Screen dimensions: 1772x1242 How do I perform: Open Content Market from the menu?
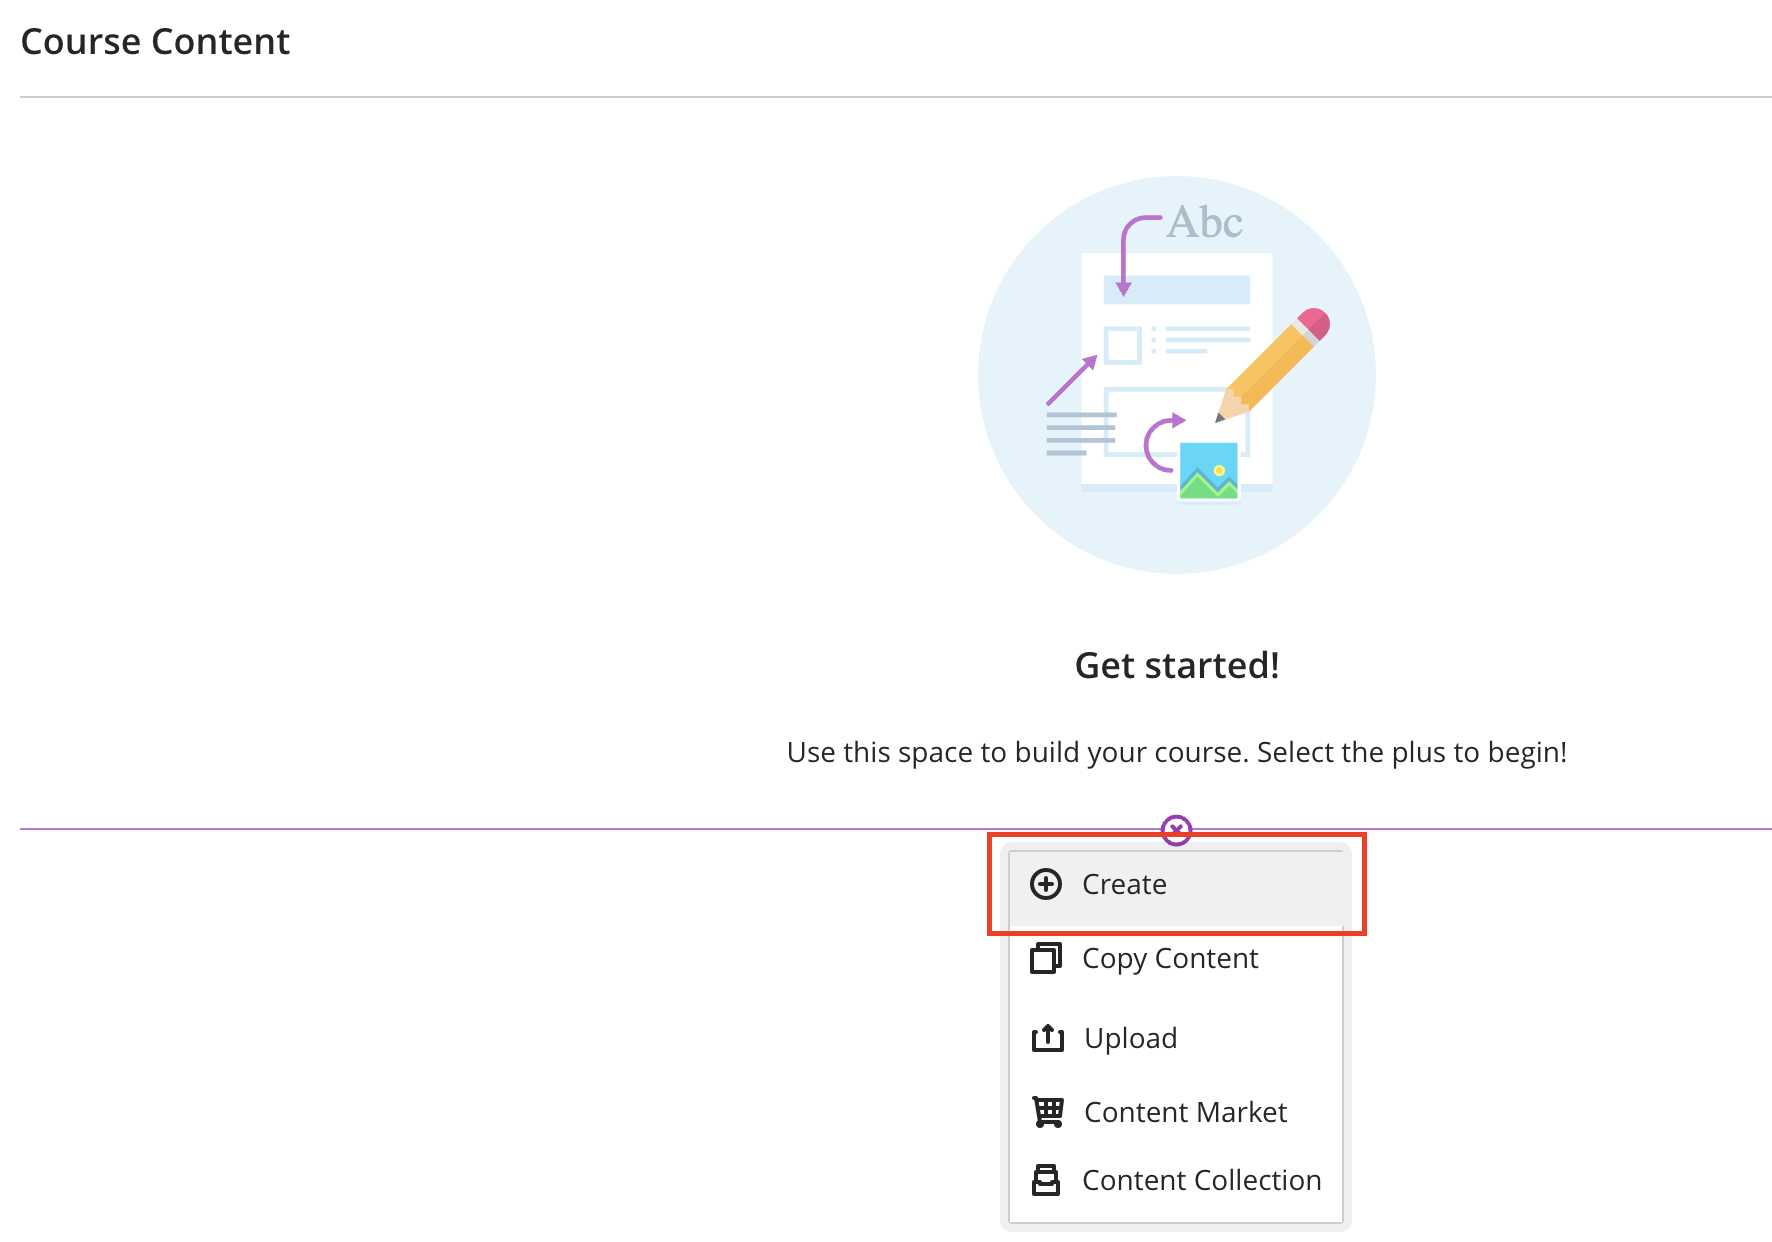point(1185,1112)
